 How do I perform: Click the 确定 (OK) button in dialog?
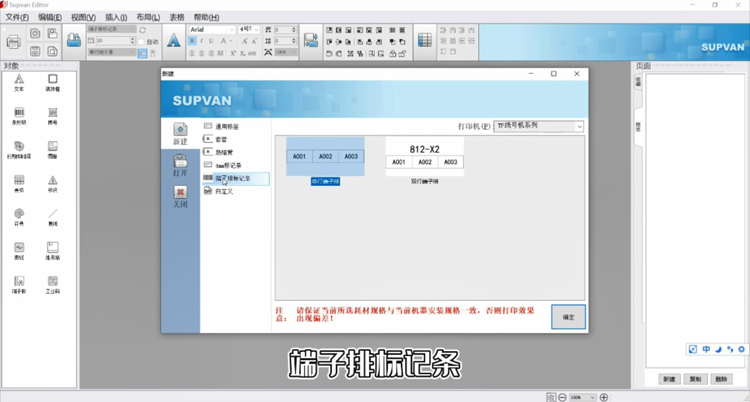568,316
